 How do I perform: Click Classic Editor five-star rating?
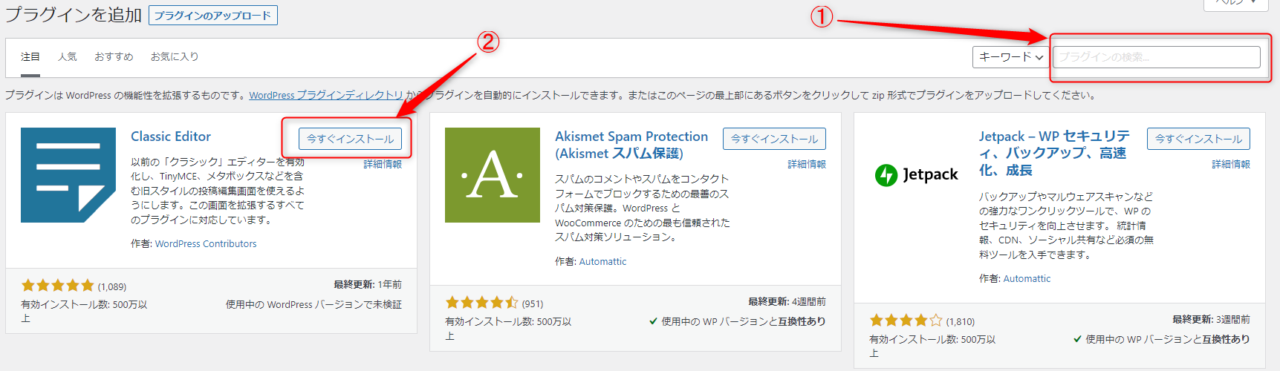pyautogui.click(x=57, y=286)
